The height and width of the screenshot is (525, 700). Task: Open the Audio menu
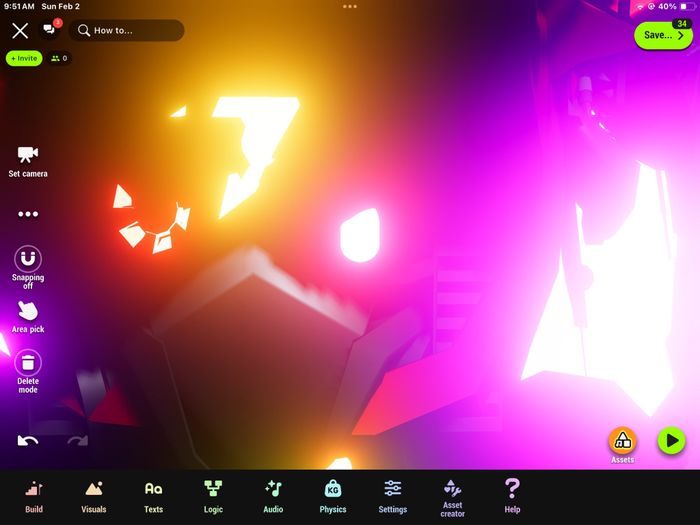273,497
